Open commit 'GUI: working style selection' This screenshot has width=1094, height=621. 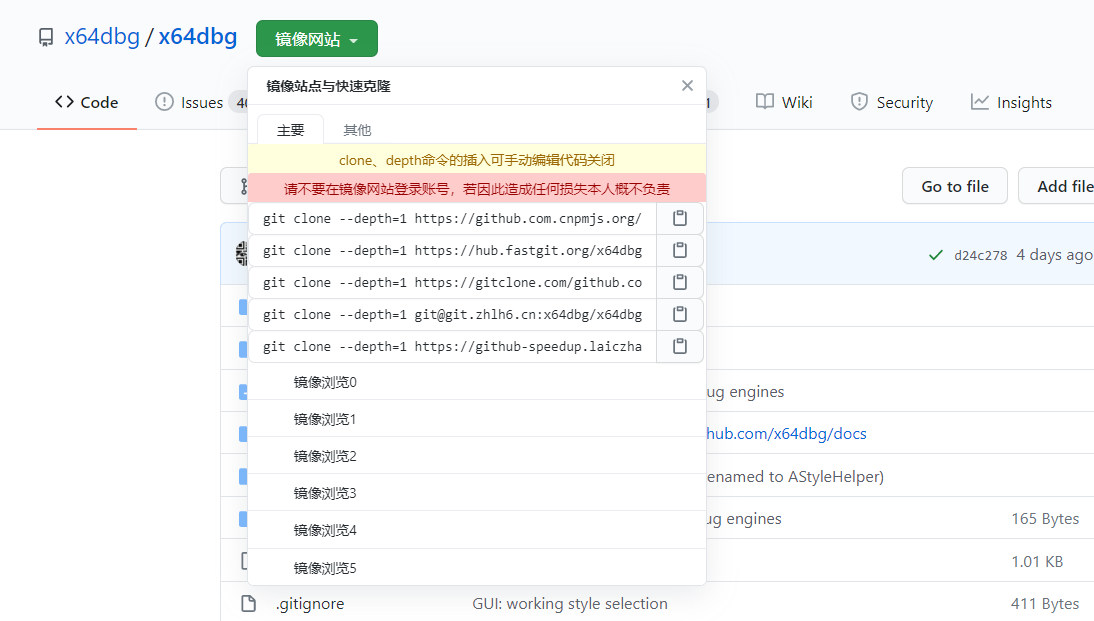[x=569, y=604]
